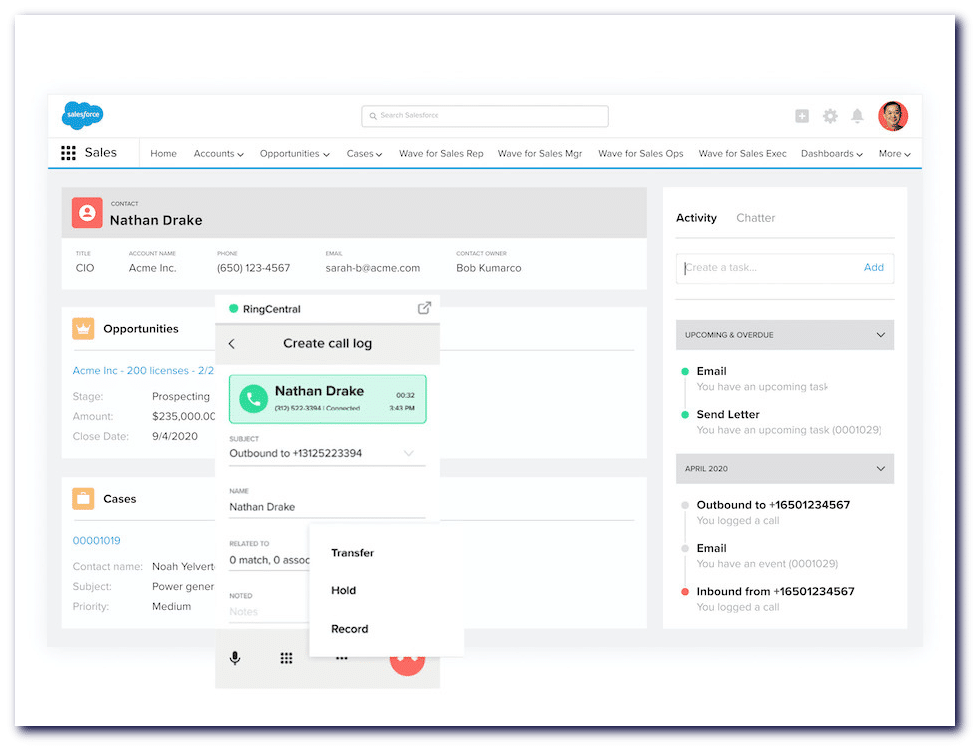
Task: Switch to the Chatter tab
Action: point(755,218)
